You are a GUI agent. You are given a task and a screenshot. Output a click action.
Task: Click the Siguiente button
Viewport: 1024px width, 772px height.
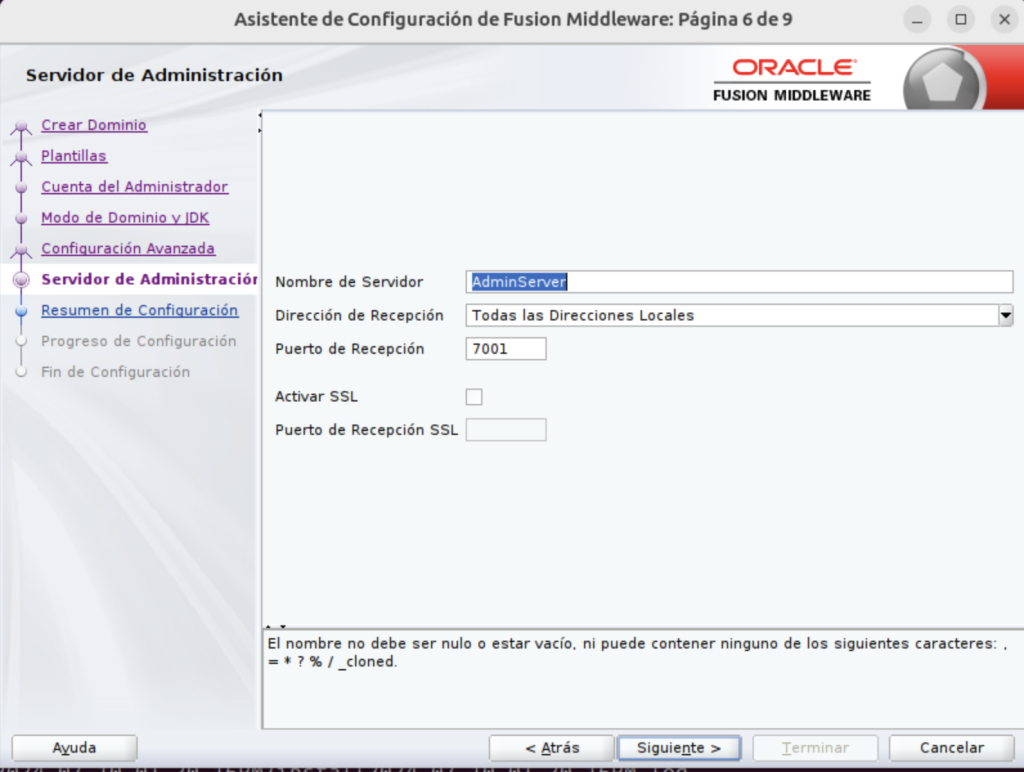(x=679, y=747)
